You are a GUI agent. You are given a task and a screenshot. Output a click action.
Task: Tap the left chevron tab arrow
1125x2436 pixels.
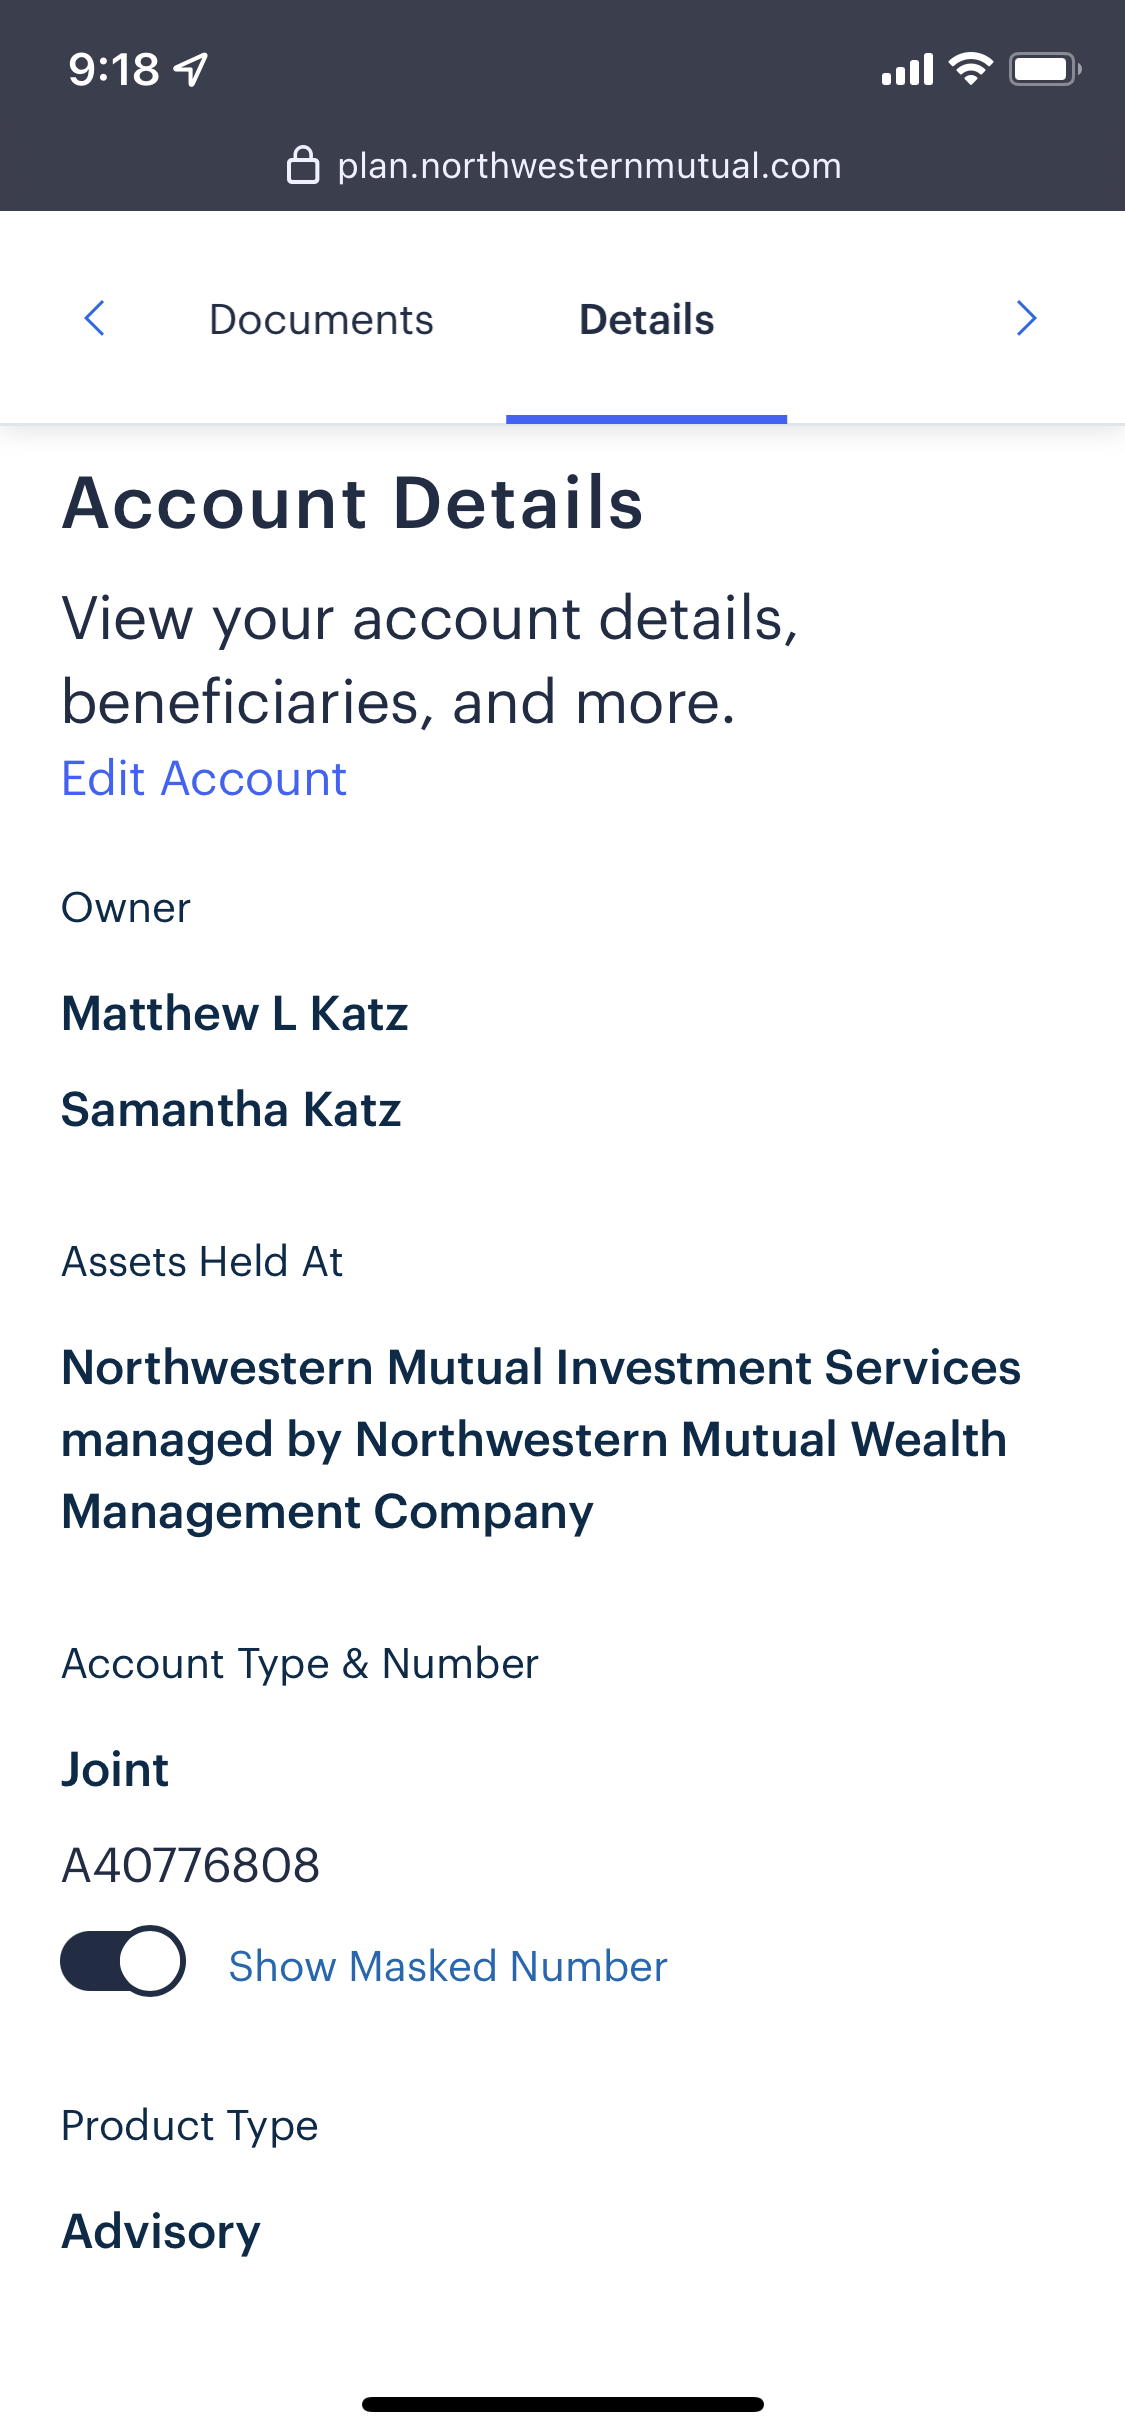pyautogui.click(x=95, y=319)
